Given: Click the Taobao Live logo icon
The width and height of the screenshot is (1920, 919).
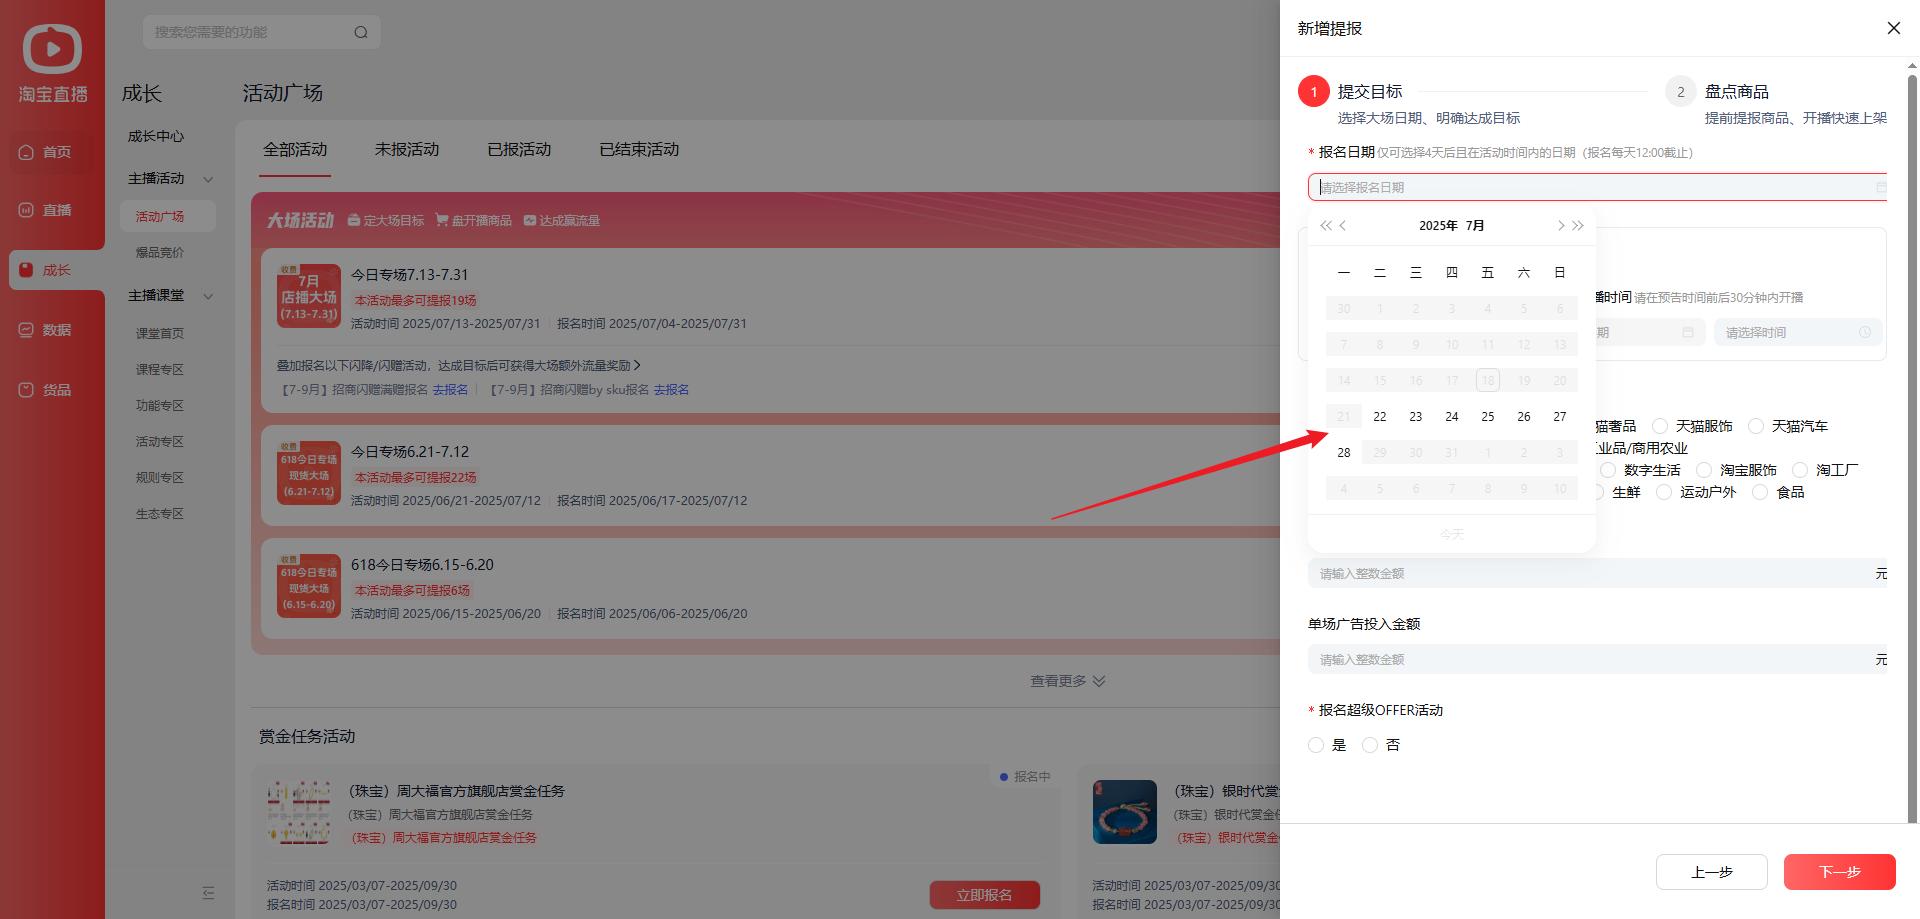Looking at the screenshot, I should click(x=52, y=49).
